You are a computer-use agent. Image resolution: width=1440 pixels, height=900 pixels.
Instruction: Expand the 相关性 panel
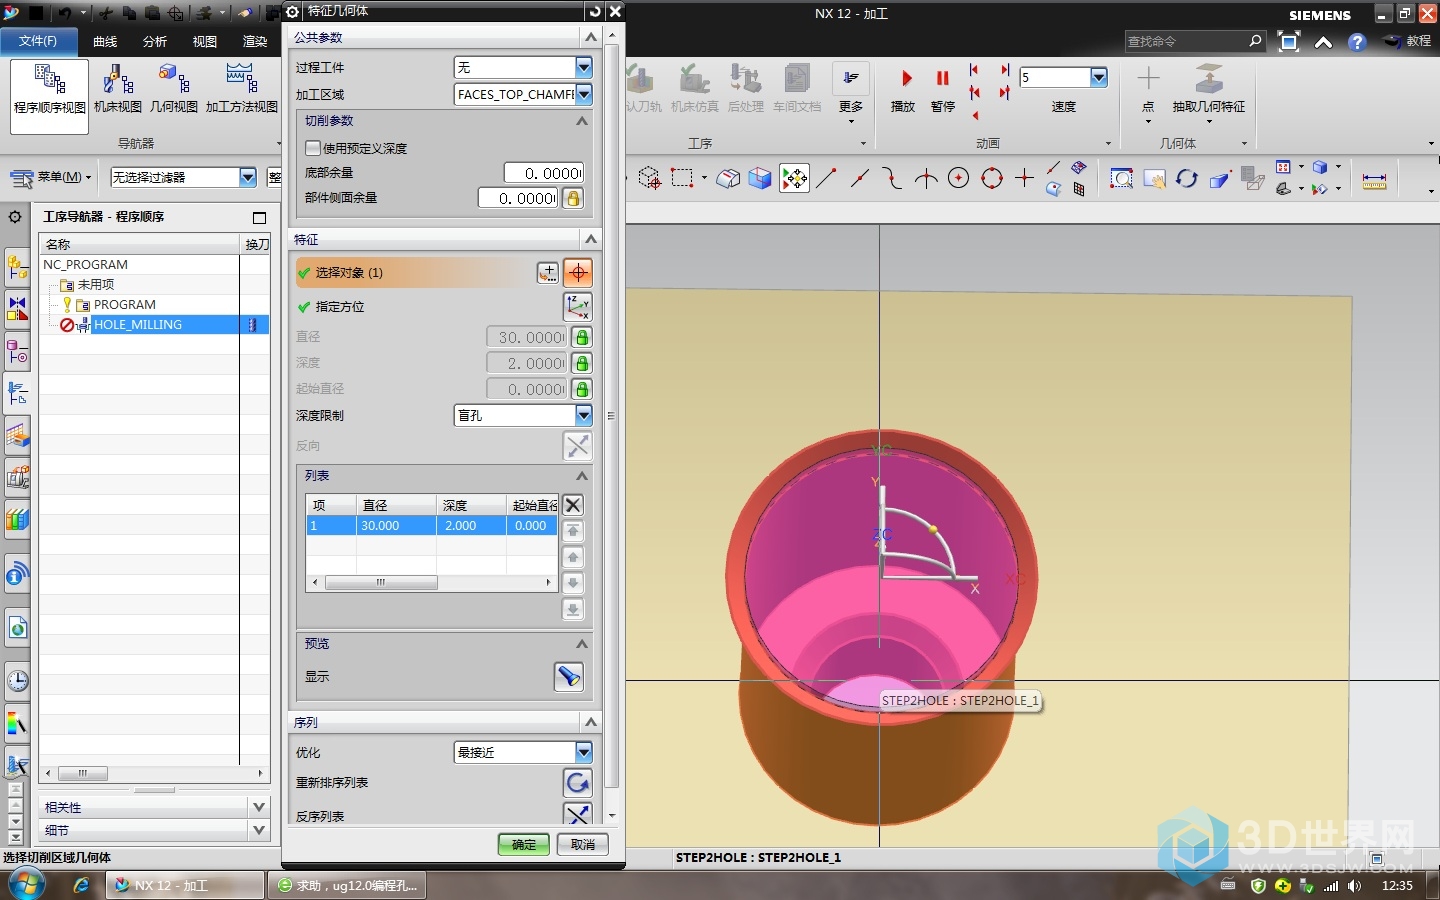tap(259, 807)
